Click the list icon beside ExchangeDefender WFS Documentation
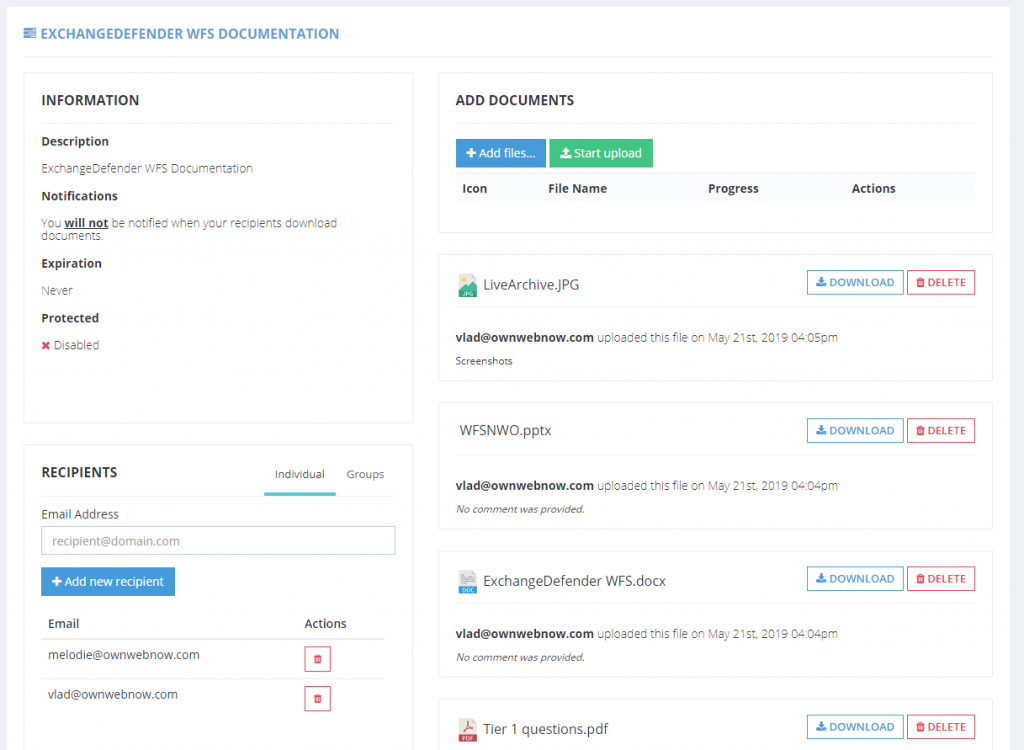1024x750 pixels. click(30, 33)
